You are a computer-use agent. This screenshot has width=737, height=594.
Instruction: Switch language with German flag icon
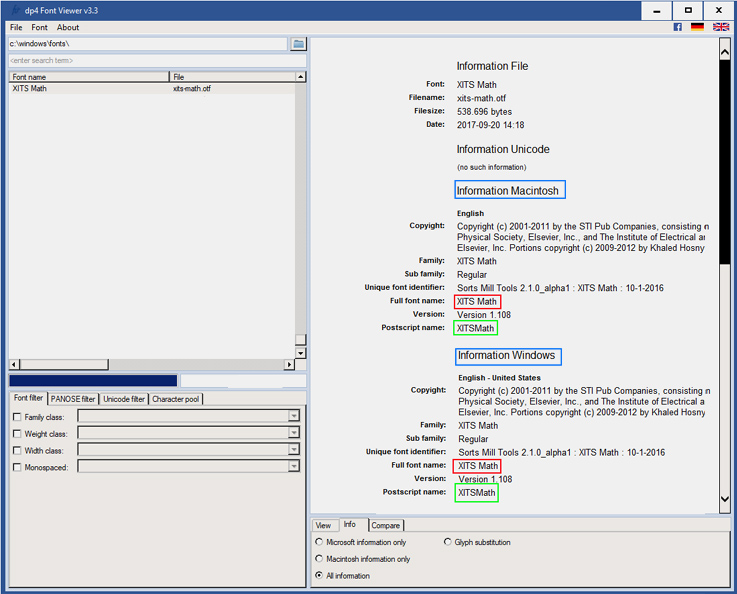tap(697, 27)
